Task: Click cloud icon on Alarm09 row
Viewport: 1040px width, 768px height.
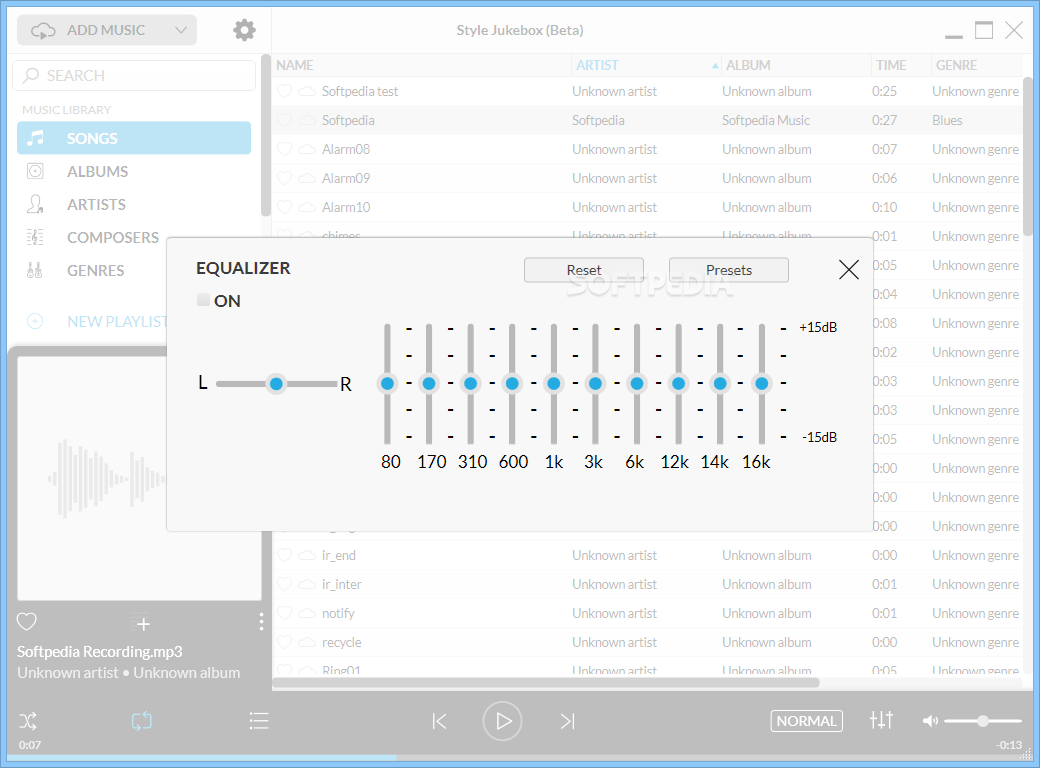Action: point(306,178)
